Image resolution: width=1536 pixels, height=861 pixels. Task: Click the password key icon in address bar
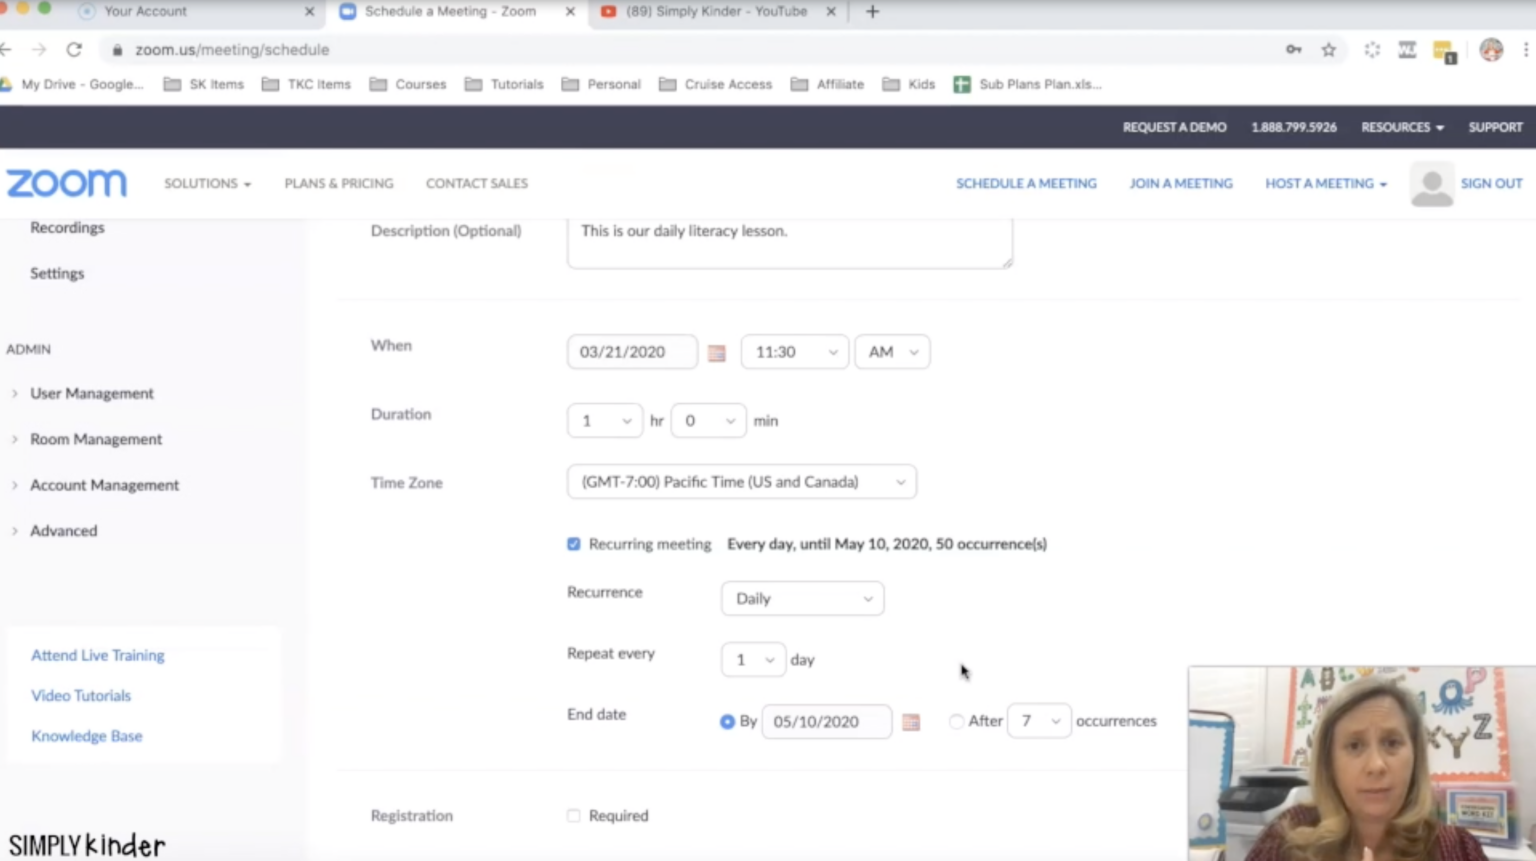1293,50
